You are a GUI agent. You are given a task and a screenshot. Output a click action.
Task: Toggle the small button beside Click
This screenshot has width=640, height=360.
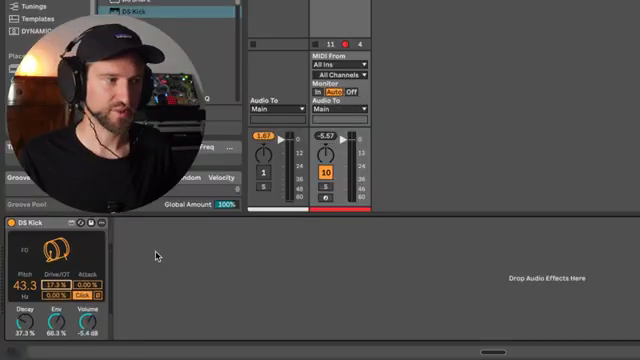tap(98, 295)
